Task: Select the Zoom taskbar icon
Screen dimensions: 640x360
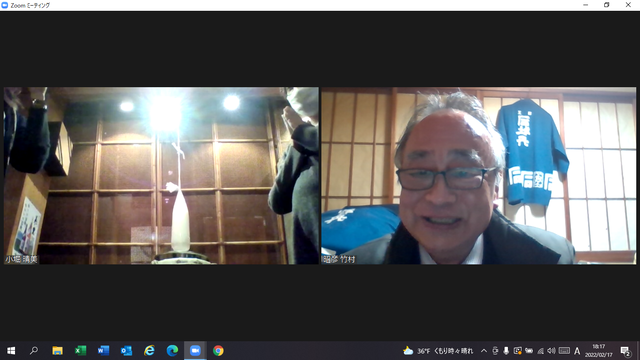Action: [195, 351]
